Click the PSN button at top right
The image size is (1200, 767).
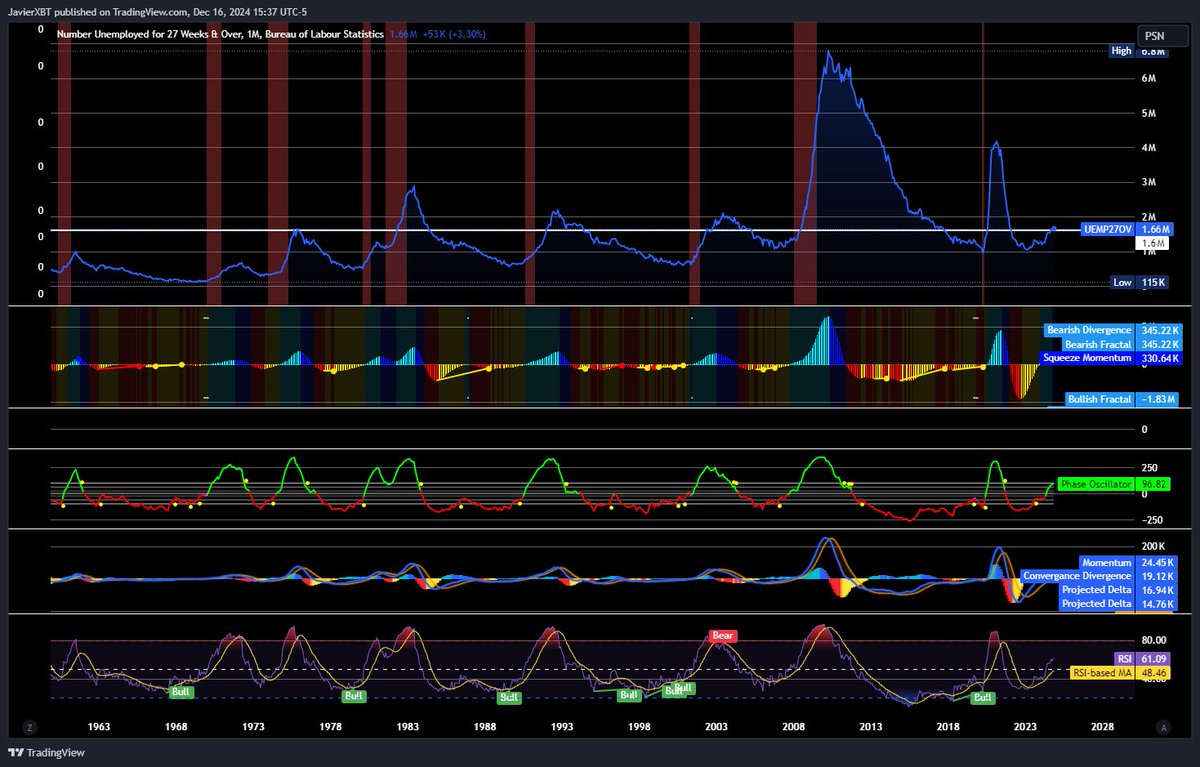point(1163,35)
